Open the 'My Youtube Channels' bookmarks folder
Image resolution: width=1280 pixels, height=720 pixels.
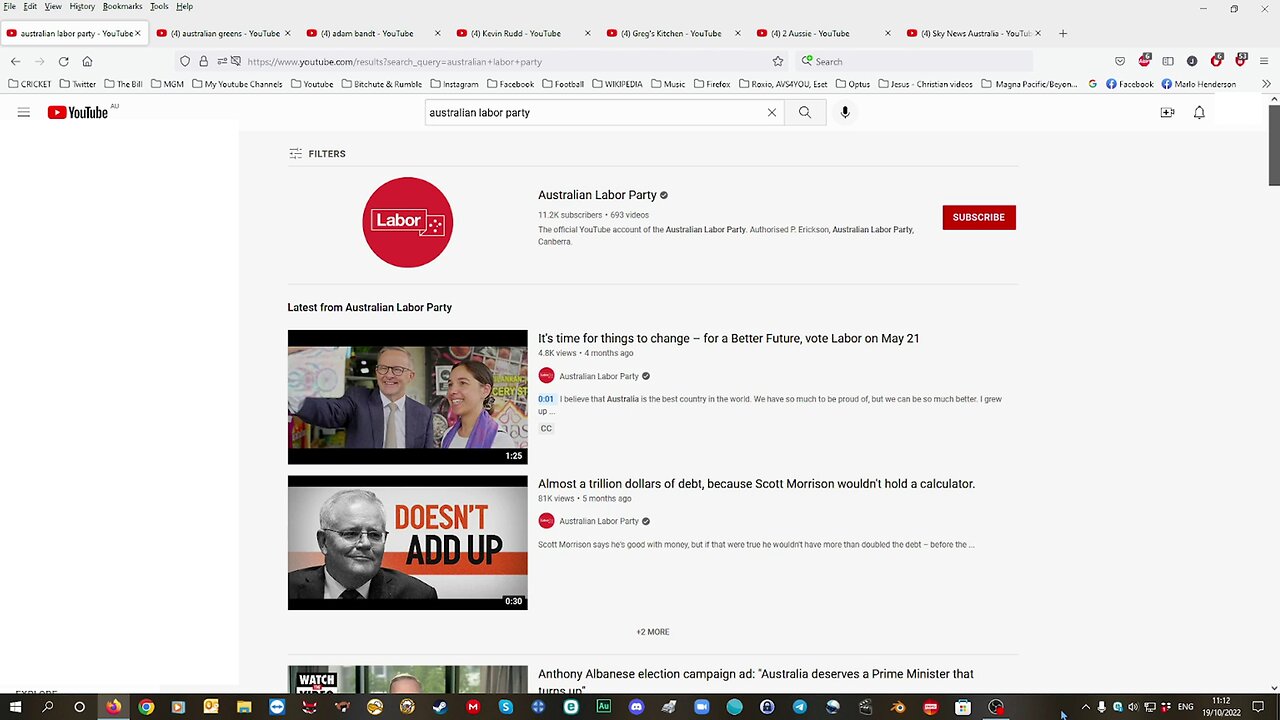[237, 84]
